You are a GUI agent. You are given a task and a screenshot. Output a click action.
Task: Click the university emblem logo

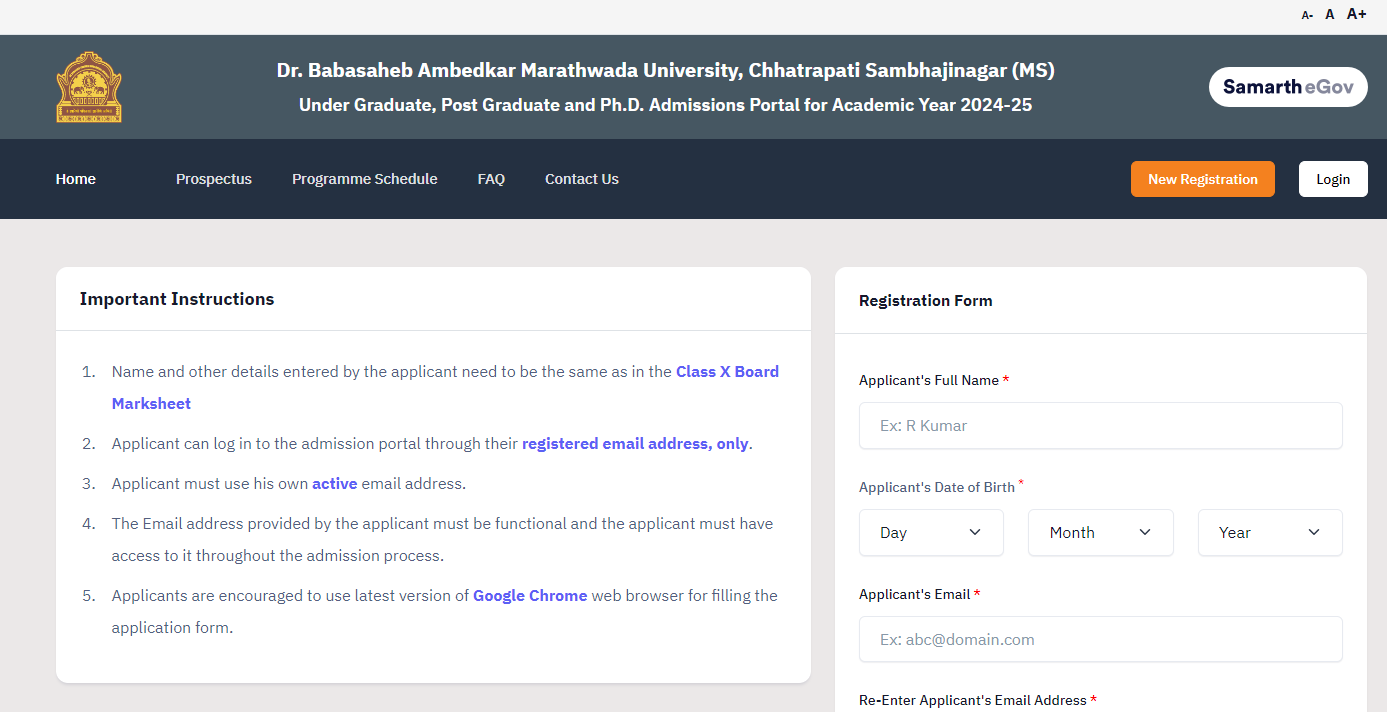[x=89, y=86]
